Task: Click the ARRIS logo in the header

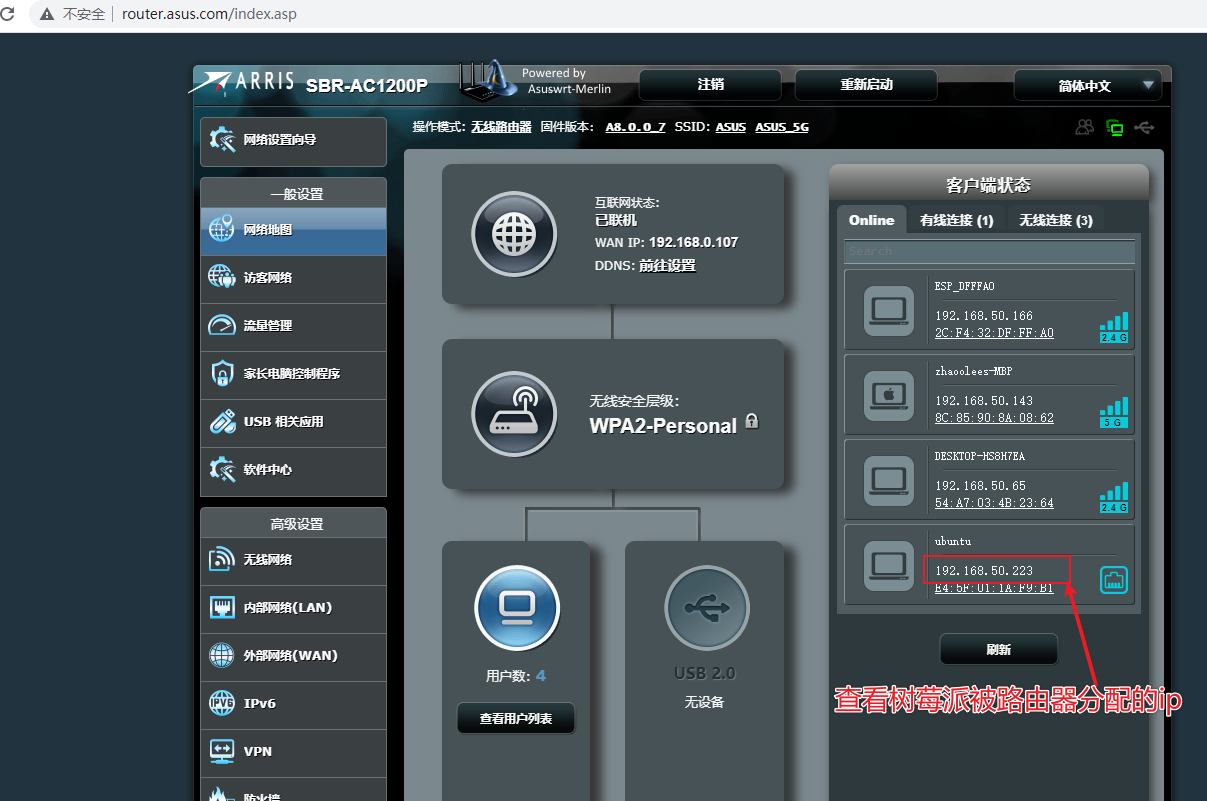Action: pyautogui.click(x=242, y=84)
